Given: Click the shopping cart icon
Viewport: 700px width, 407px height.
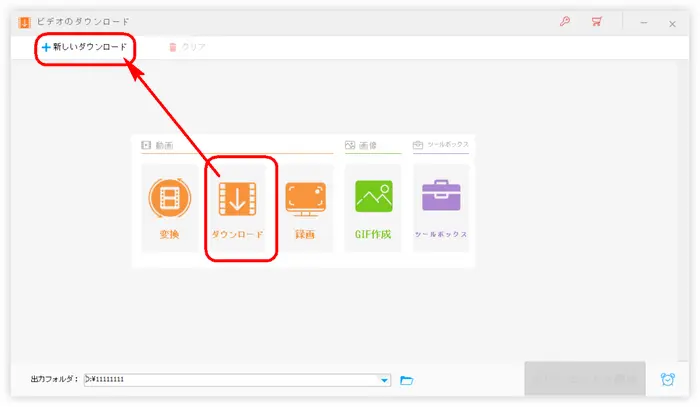Looking at the screenshot, I should pos(596,21).
